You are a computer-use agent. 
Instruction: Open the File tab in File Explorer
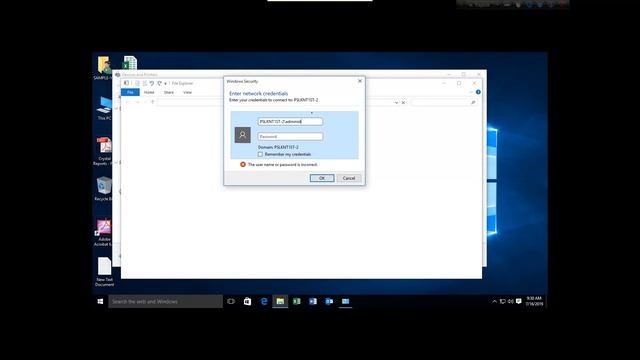point(130,93)
